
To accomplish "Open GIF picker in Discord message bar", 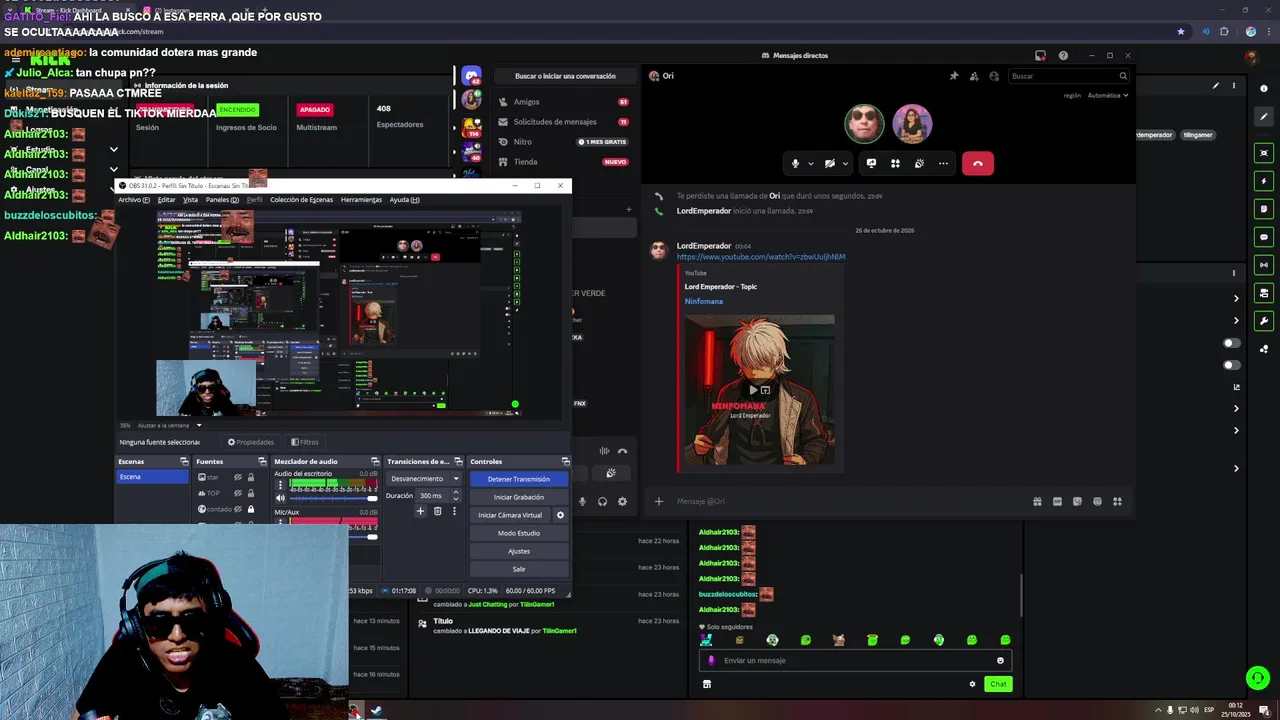I will point(1057,501).
